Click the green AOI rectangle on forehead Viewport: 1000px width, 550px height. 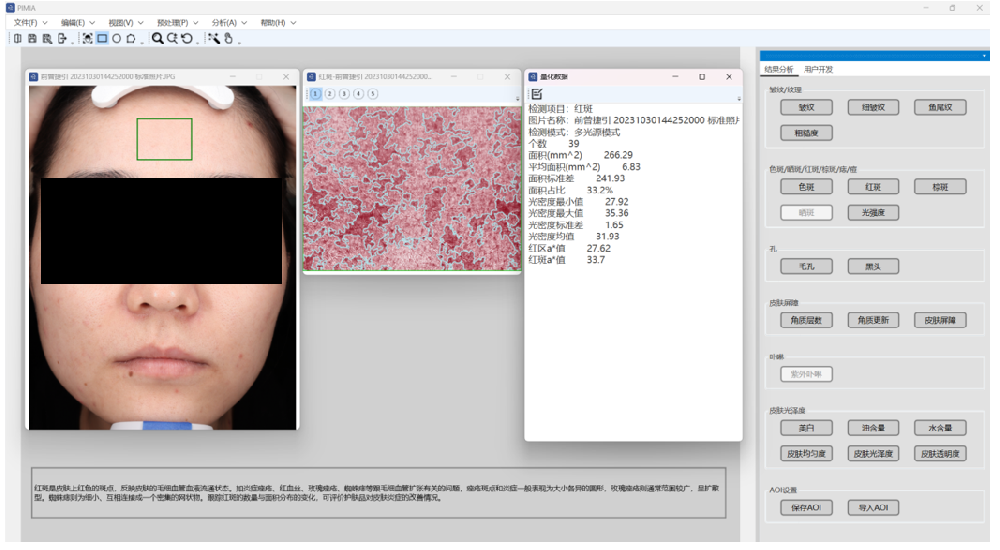click(164, 139)
